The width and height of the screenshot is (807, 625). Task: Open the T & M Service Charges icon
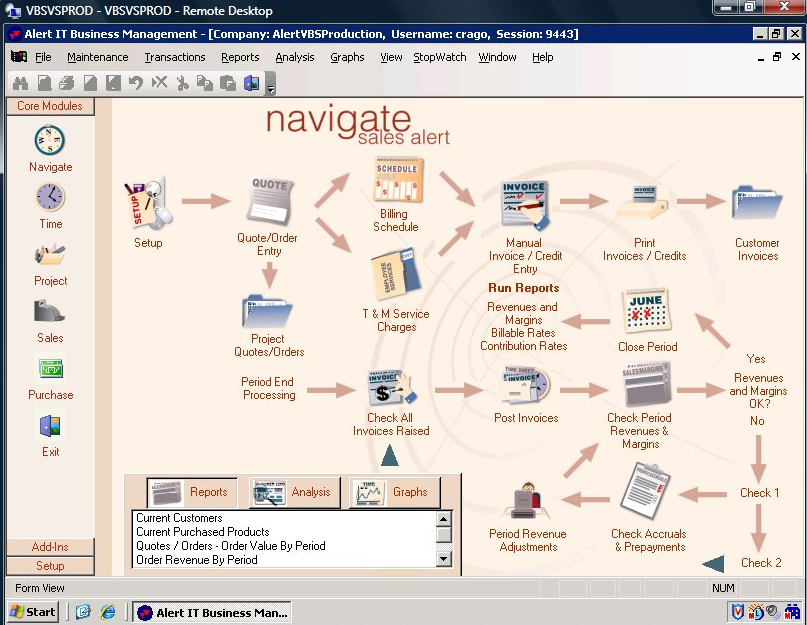pos(395,275)
